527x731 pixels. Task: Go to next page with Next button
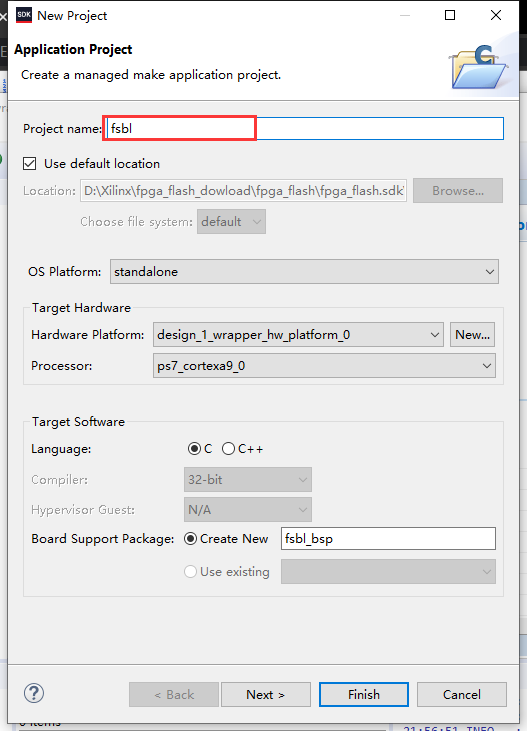tap(266, 695)
